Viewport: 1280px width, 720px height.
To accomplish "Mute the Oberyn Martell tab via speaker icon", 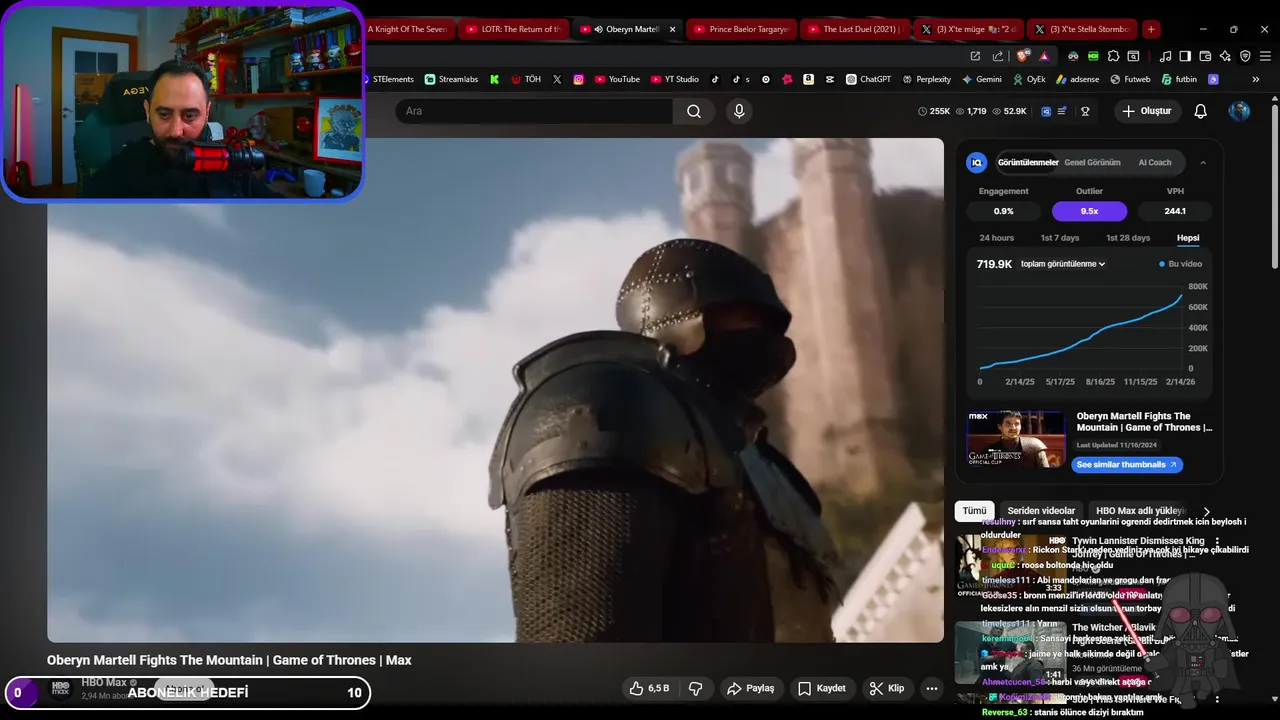I will point(598,29).
